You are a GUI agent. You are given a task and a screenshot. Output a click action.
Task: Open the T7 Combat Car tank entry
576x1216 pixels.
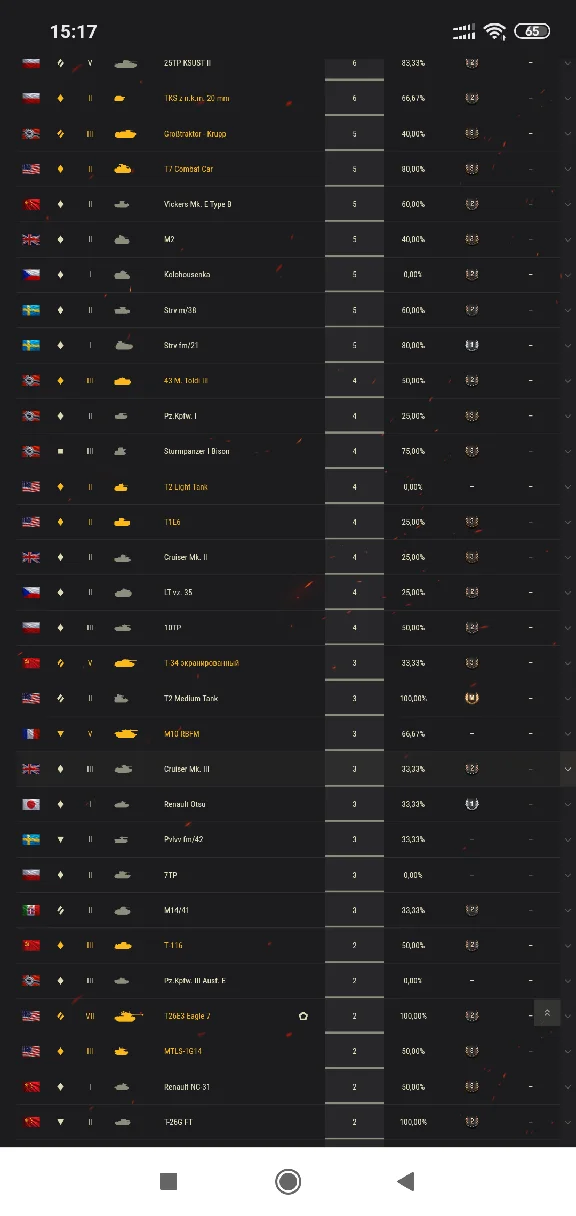(x=188, y=169)
